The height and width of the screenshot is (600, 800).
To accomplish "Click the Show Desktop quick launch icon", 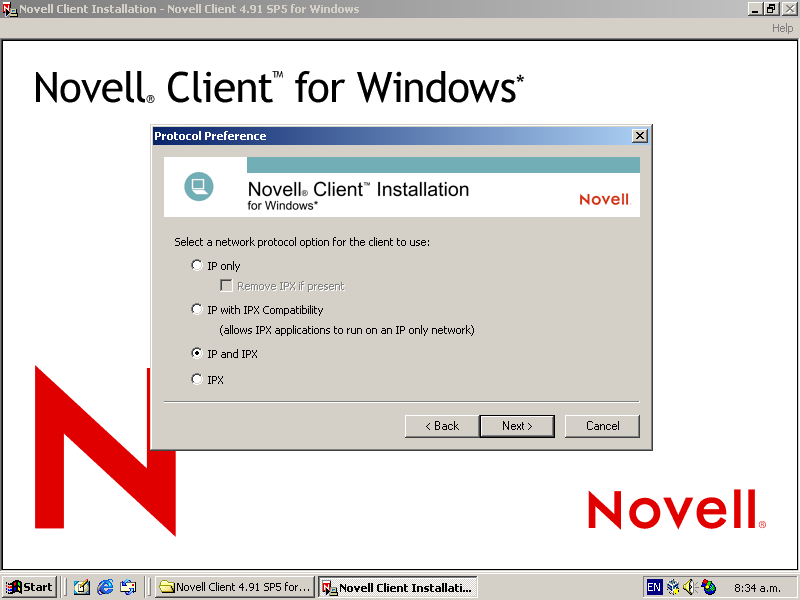I will click(x=82, y=587).
